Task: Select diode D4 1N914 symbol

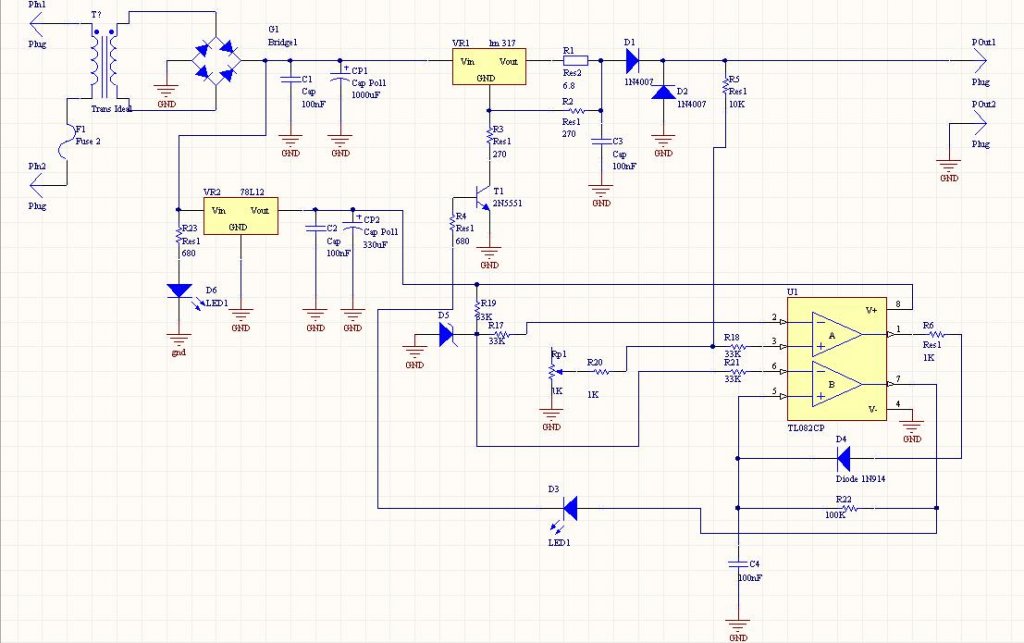Action: (843, 458)
